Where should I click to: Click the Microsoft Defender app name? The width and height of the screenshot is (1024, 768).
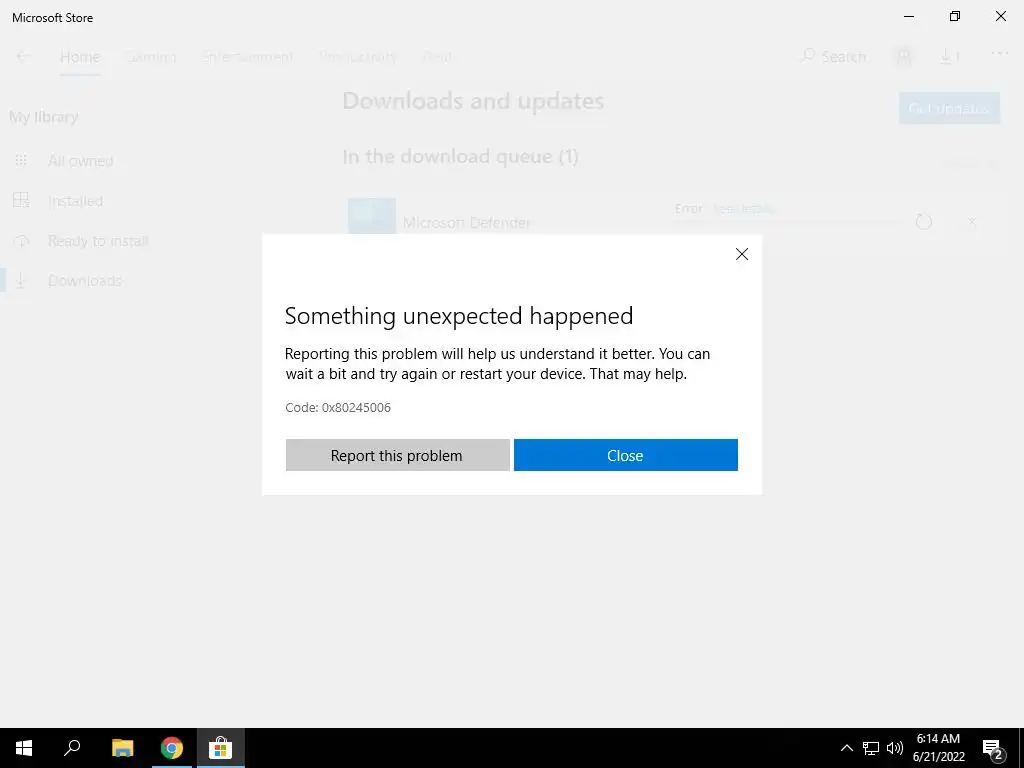pos(466,223)
